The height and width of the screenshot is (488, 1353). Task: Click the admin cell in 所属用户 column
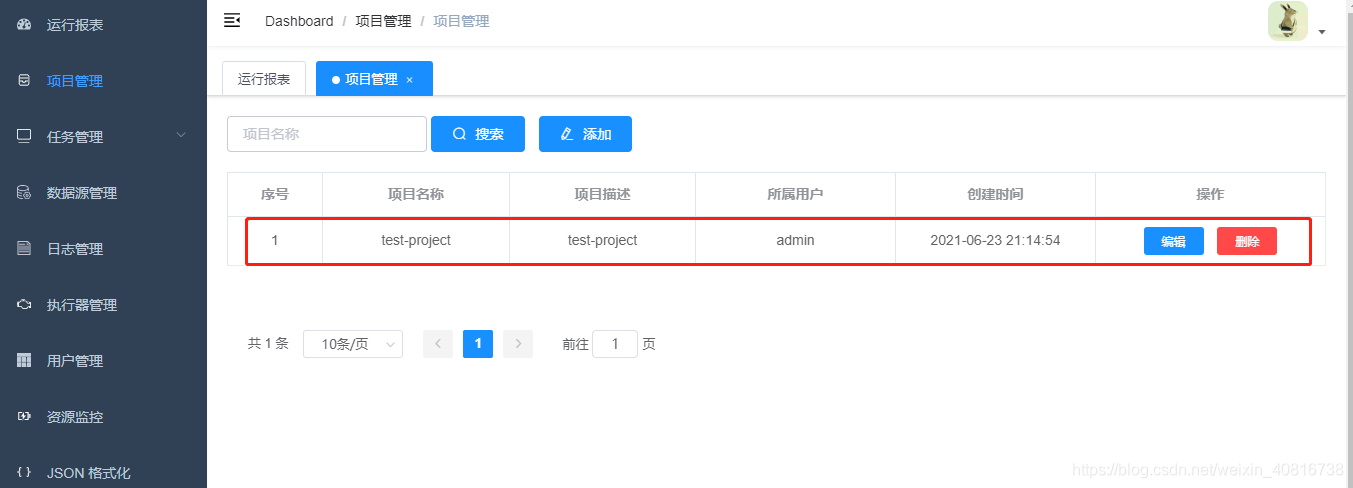[x=795, y=241]
